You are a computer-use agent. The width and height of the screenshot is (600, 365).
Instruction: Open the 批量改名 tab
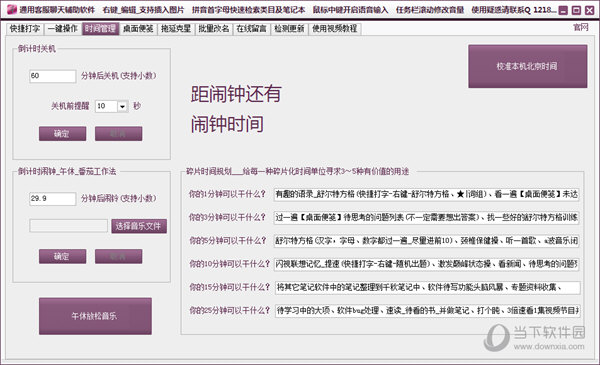point(214,29)
